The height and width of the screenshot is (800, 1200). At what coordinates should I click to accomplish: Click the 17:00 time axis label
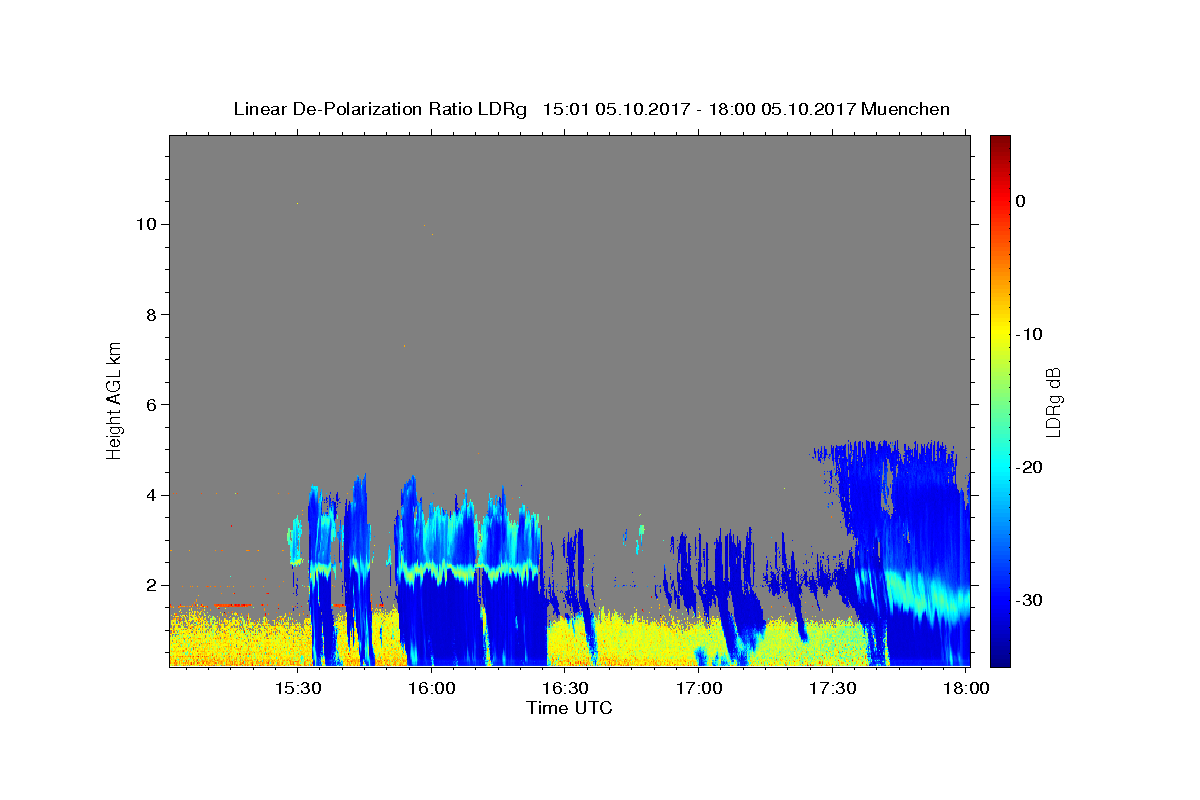pyautogui.click(x=699, y=688)
